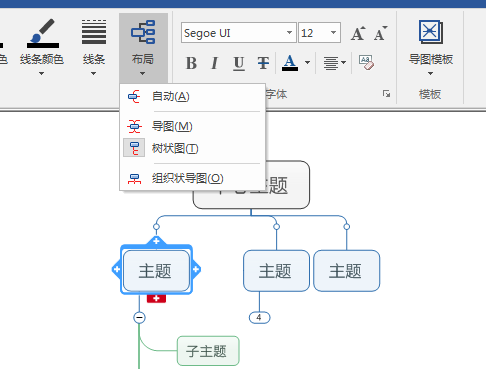Click the org-chart layout icon
486x369 pixels.
pos(134,179)
